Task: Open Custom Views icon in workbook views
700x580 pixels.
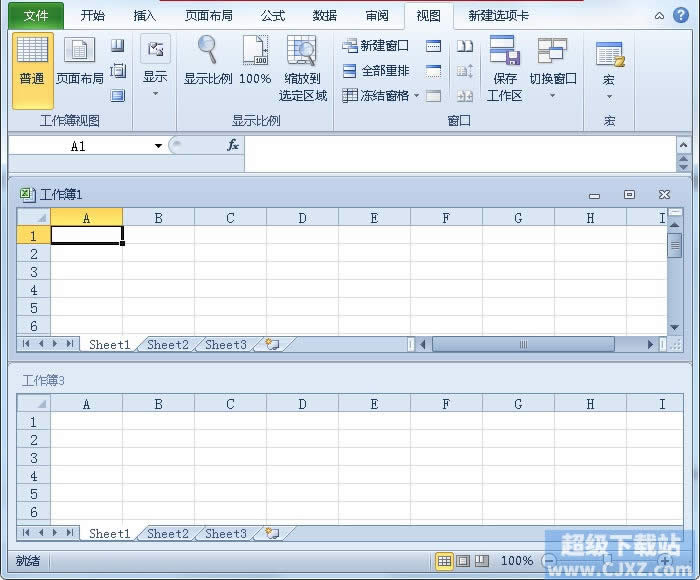Action: [x=117, y=71]
